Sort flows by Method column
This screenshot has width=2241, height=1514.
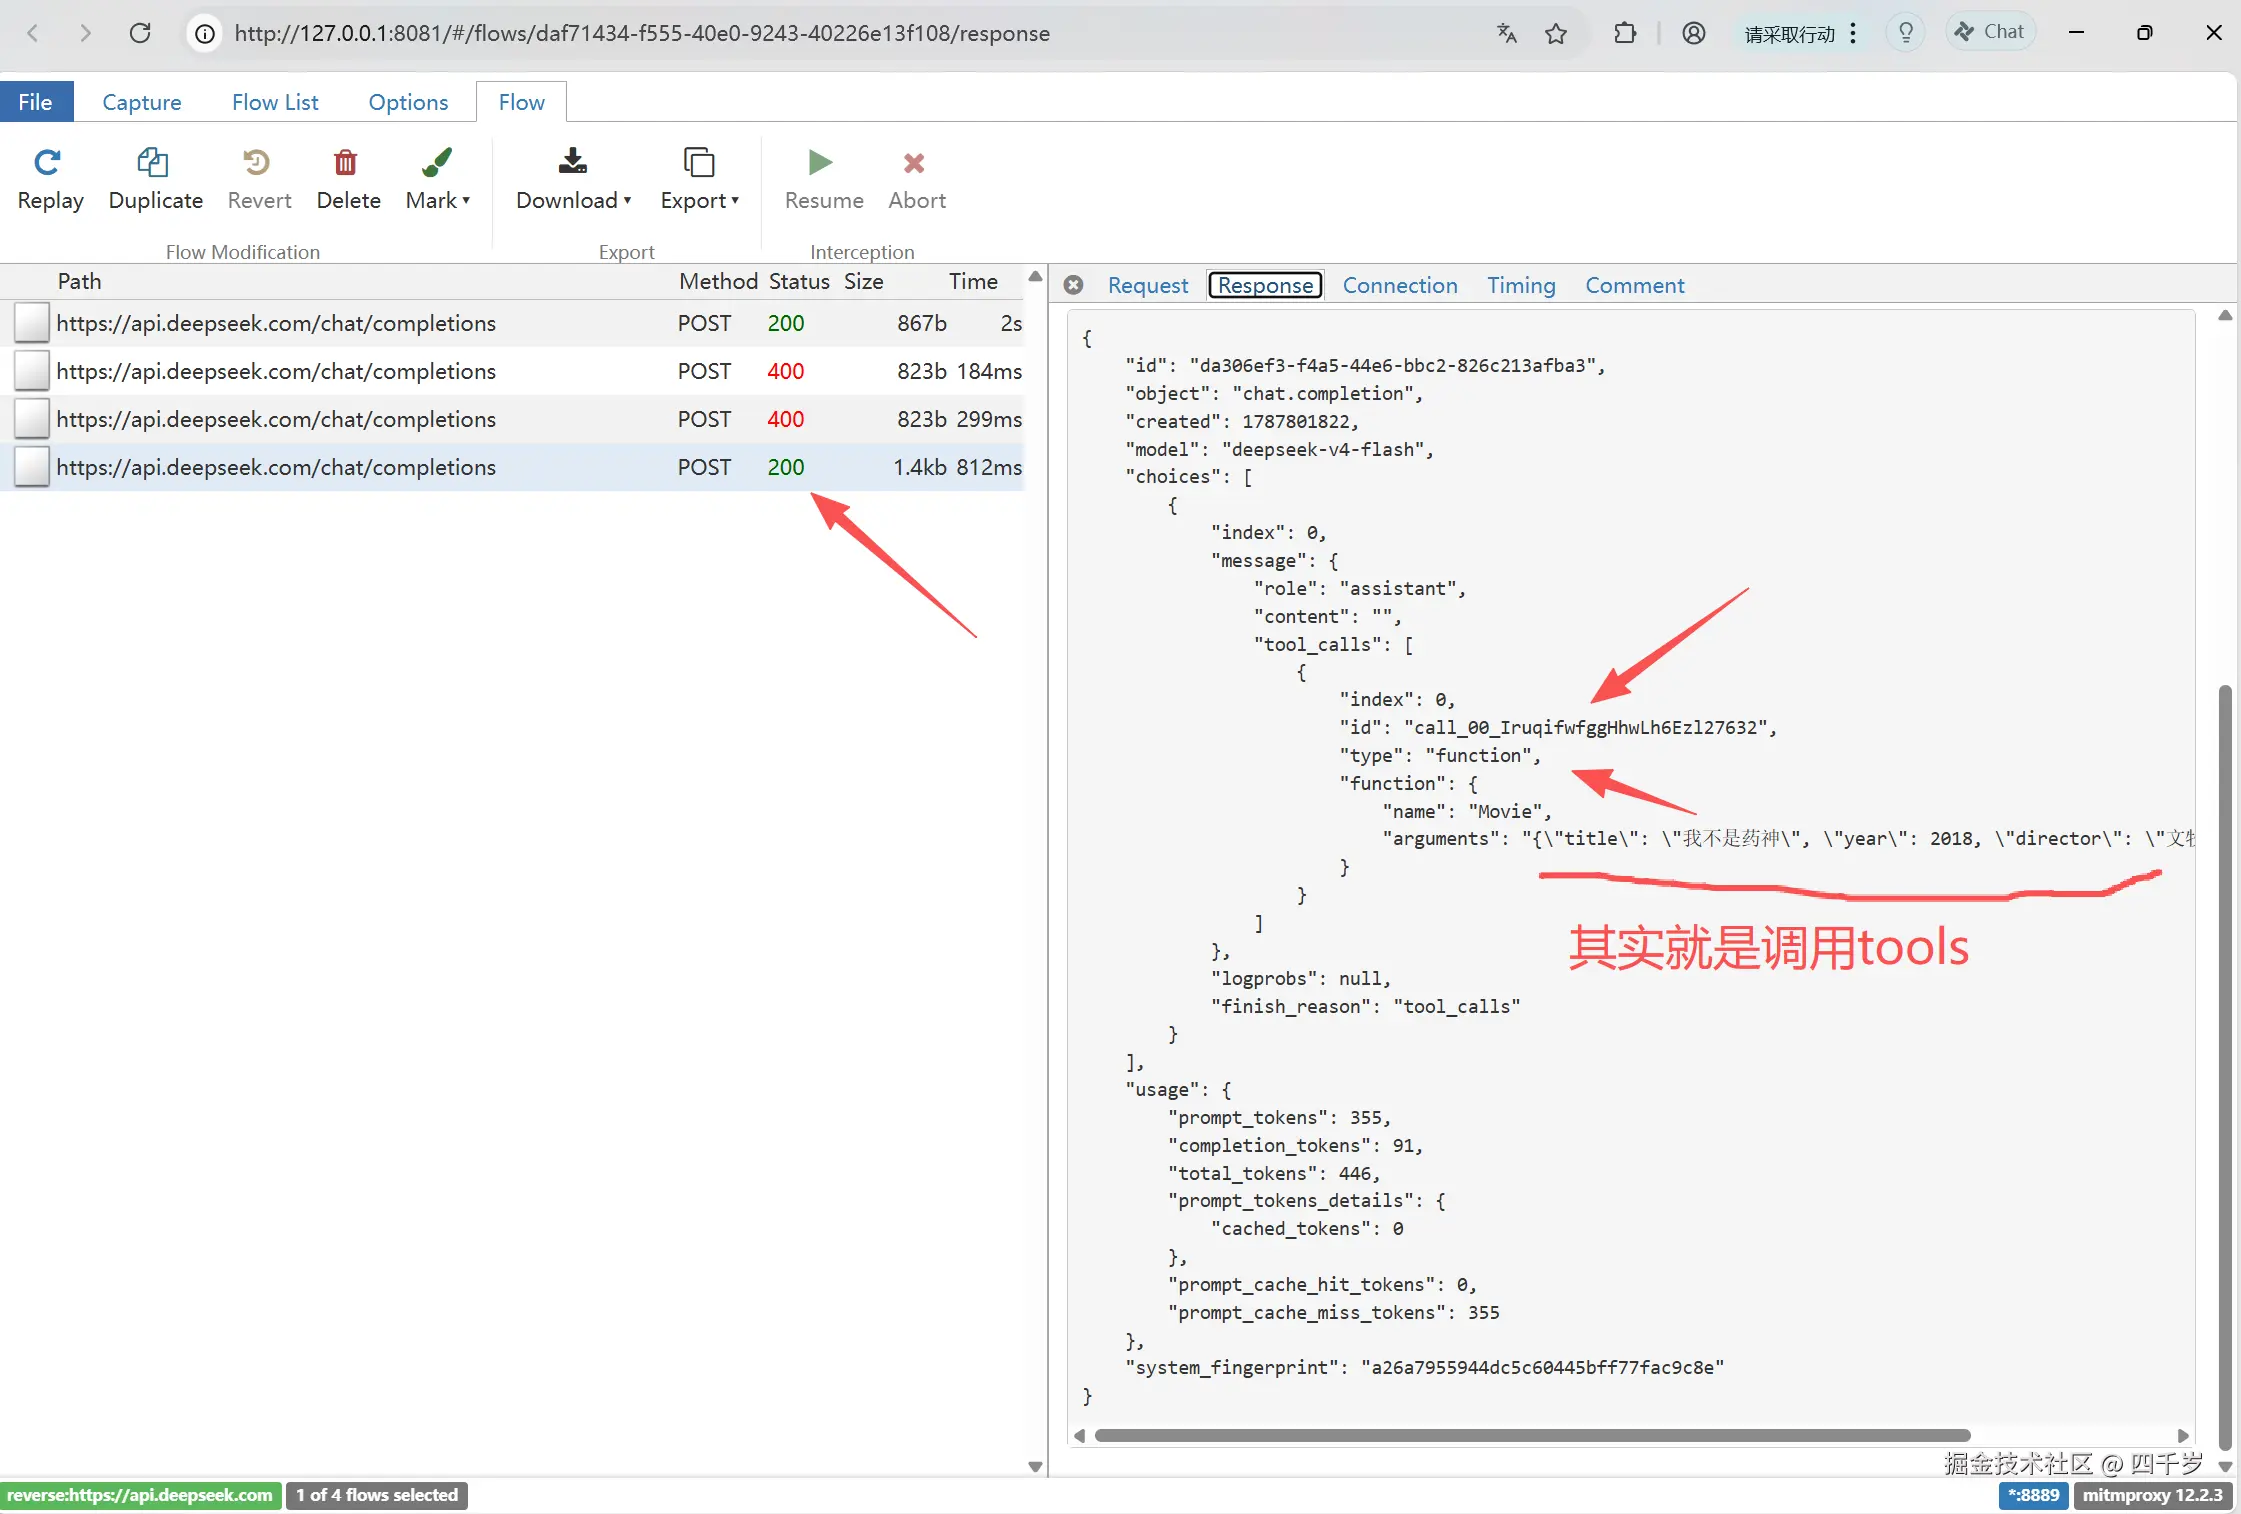click(x=718, y=281)
